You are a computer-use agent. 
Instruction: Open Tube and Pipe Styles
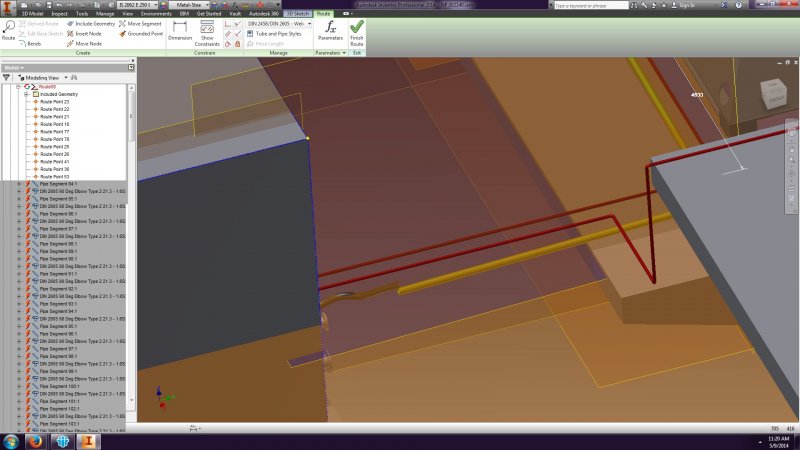(277, 33)
